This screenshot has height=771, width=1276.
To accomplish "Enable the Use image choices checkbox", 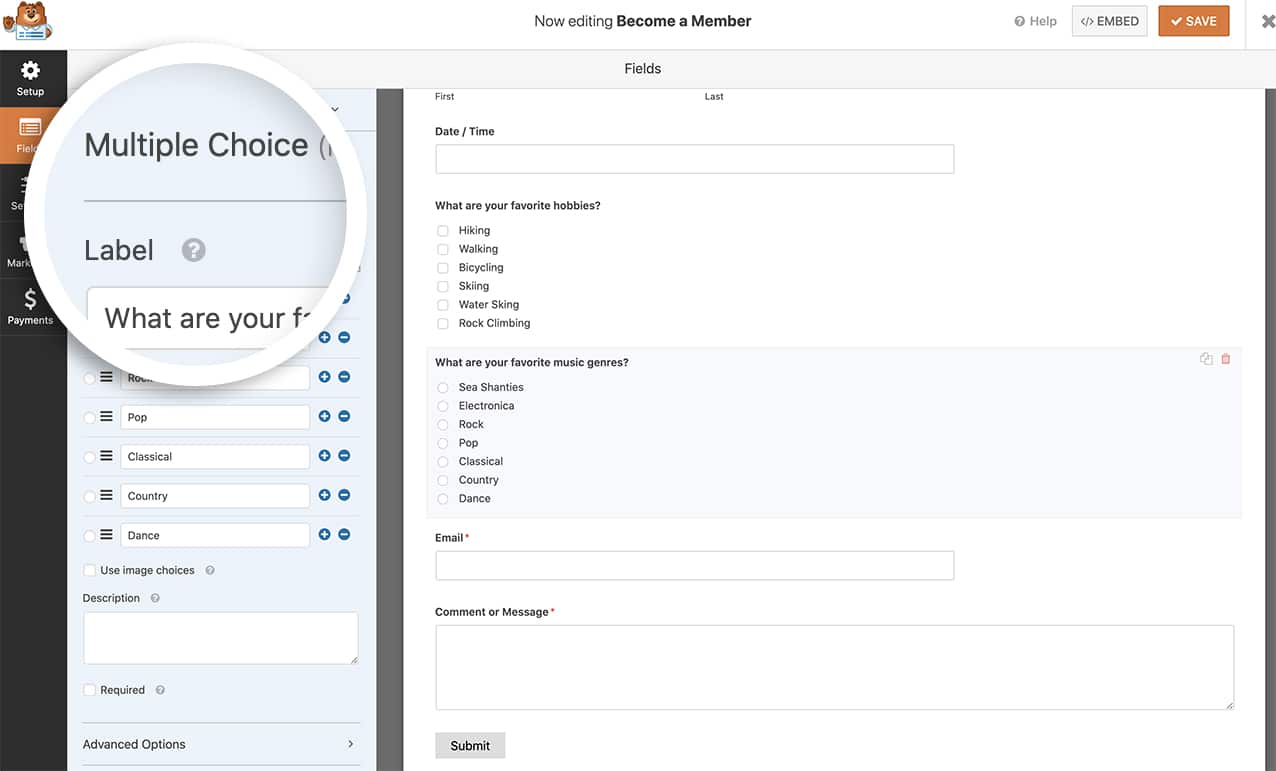I will 89,570.
